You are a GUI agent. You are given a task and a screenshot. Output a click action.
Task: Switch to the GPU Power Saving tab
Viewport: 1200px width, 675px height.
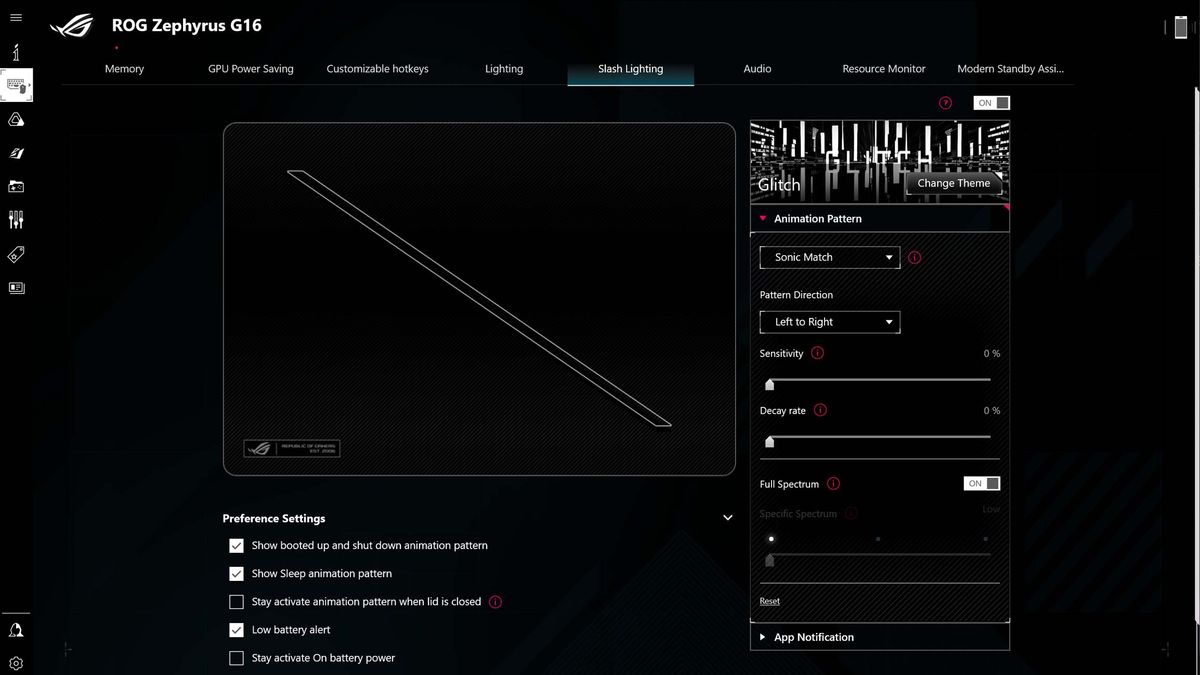tap(251, 69)
